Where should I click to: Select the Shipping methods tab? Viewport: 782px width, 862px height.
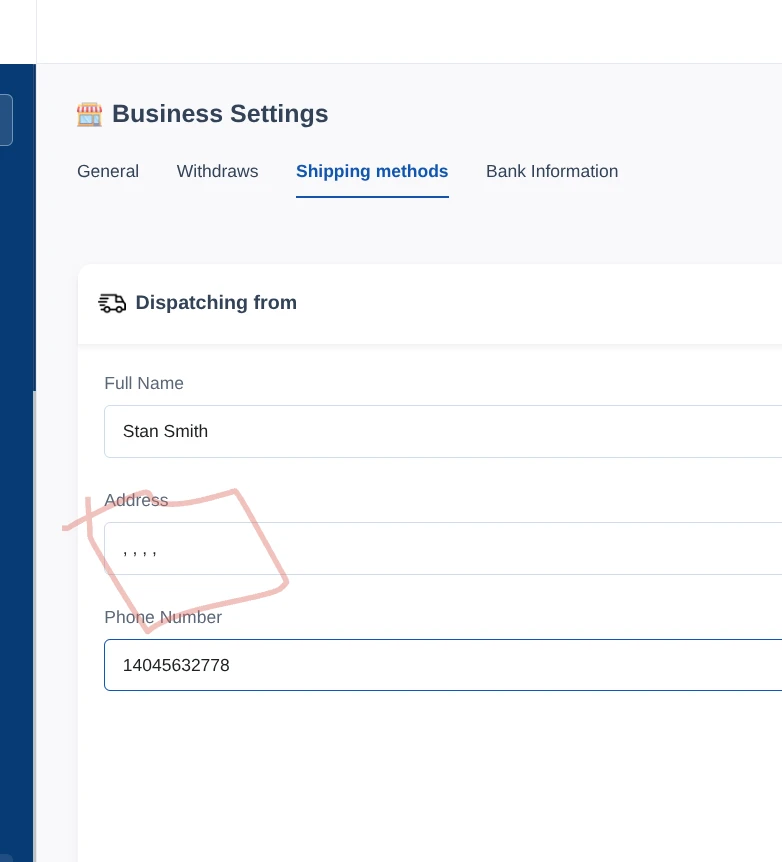(372, 171)
